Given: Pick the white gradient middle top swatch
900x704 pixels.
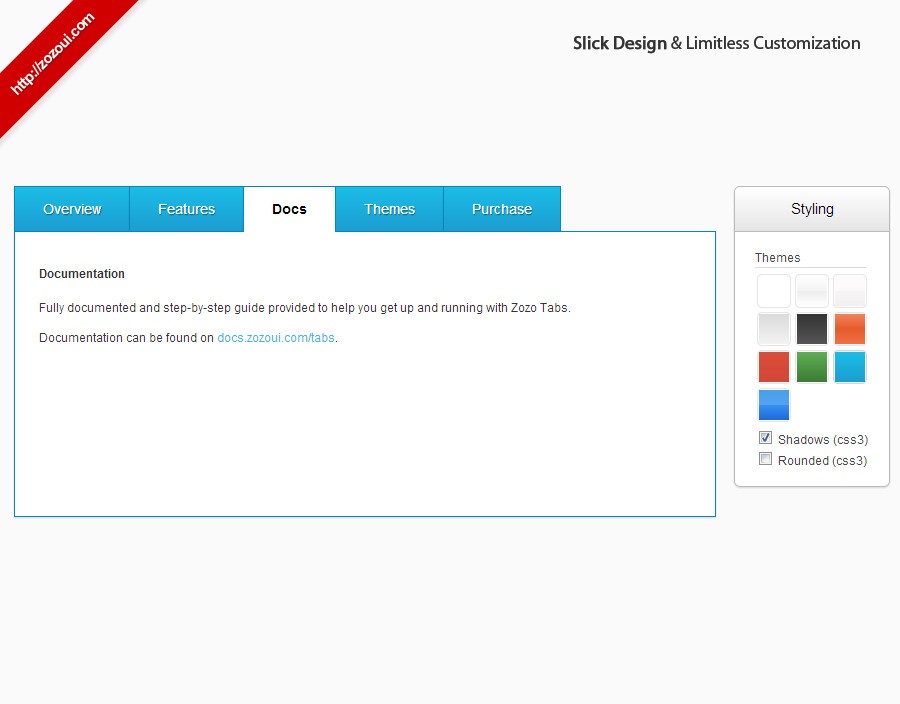Looking at the screenshot, I should [x=812, y=291].
